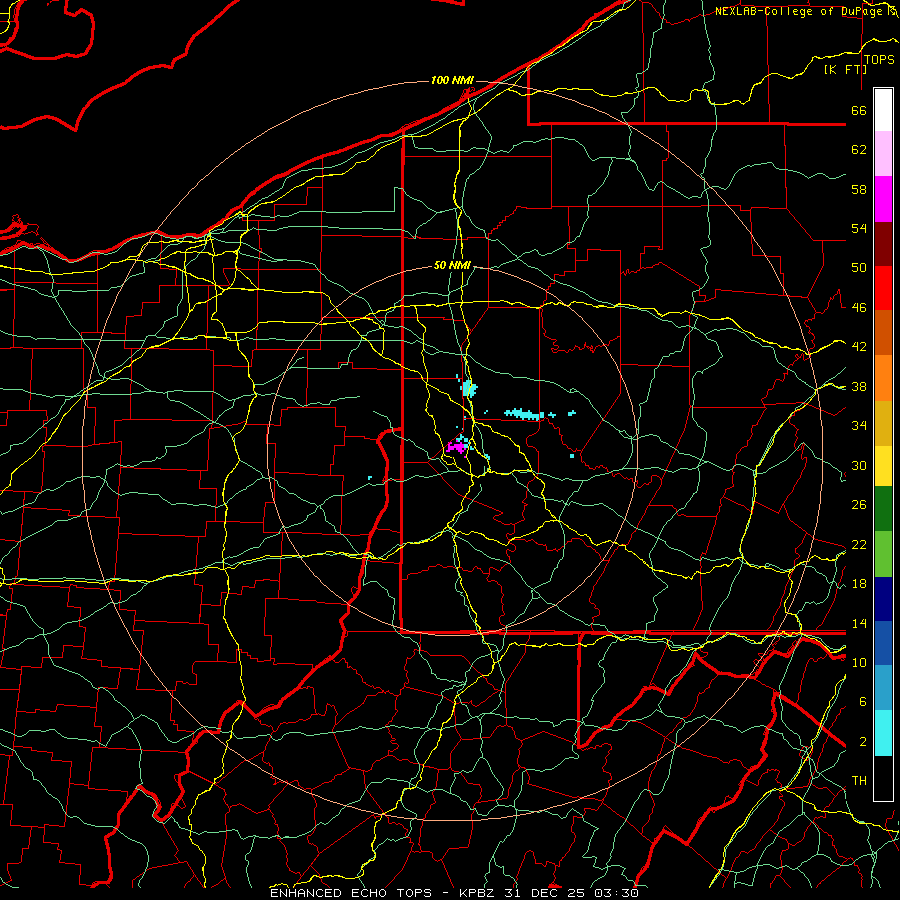
Task: Click the 'K FT' legend unit label
Action: 845,69
